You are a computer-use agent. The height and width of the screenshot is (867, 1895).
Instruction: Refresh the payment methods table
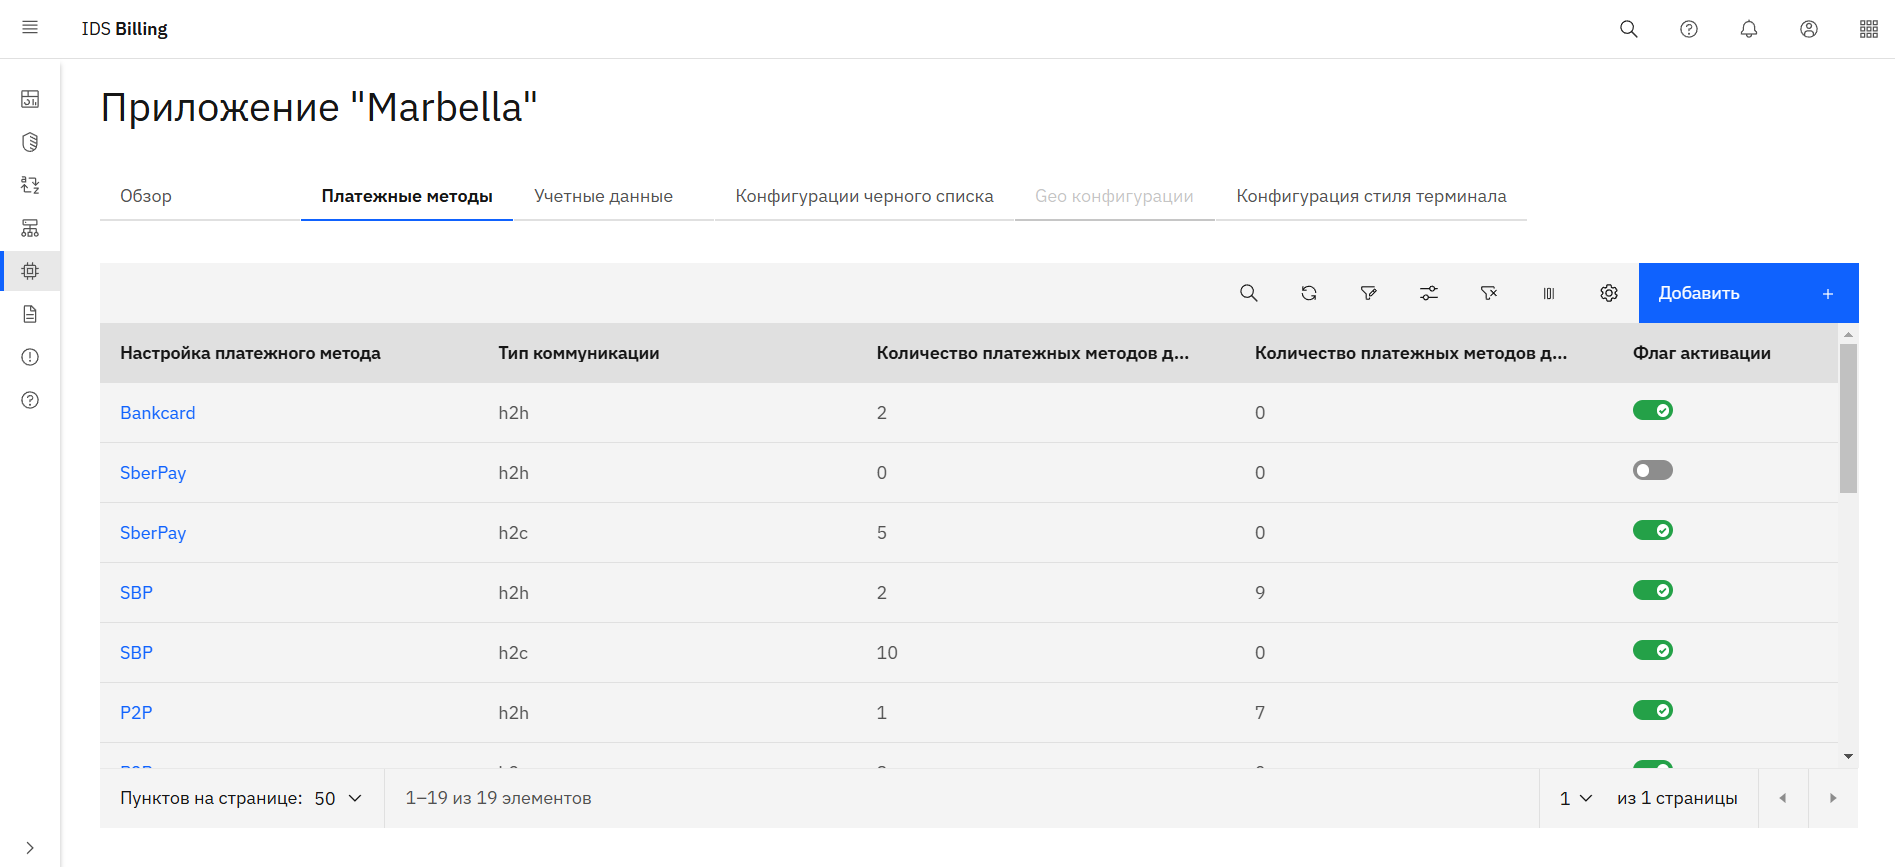pos(1308,293)
